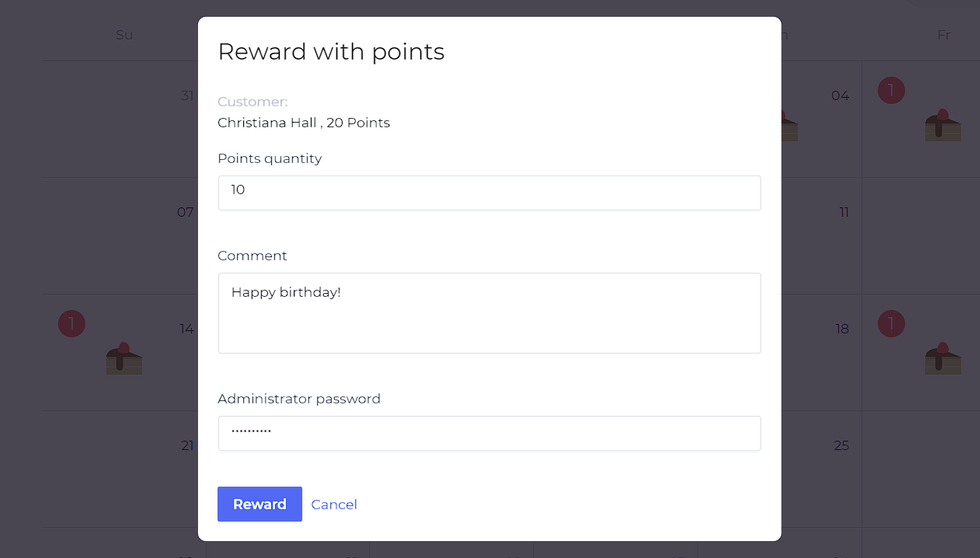
Task: Click the red badge in Friday's third-week cell
Action: point(891,324)
